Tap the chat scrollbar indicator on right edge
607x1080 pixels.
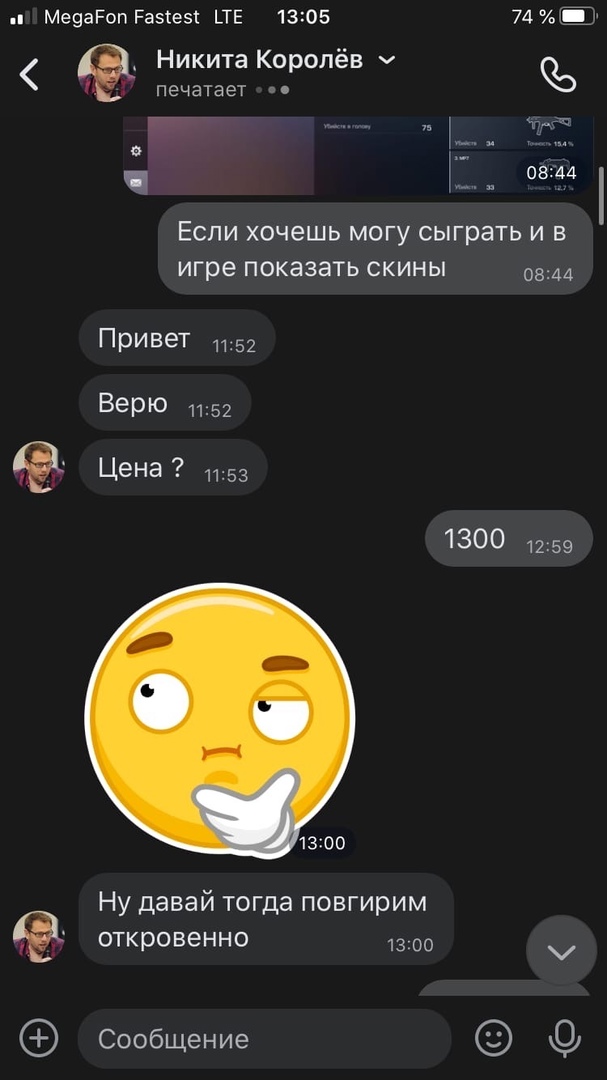[x=601, y=195]
